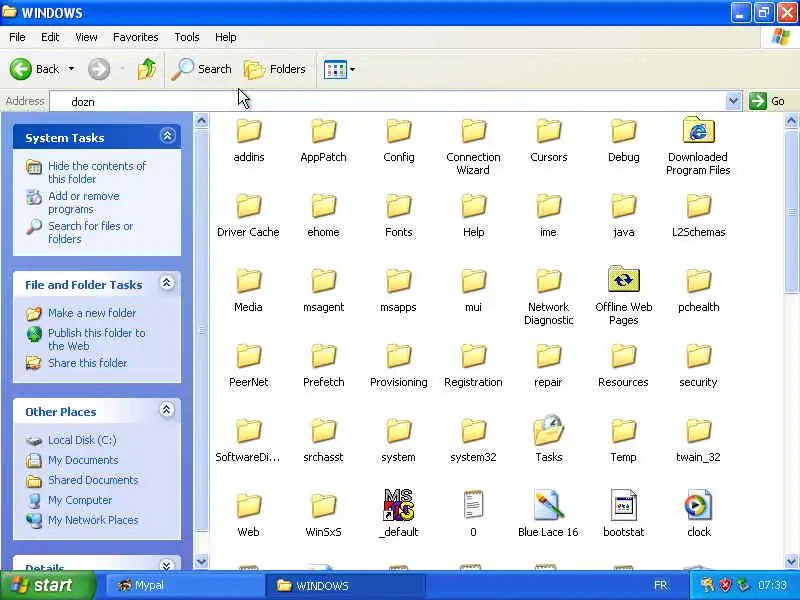Open the Help menu
Viewport: 800px width, 600px height.
226,37
